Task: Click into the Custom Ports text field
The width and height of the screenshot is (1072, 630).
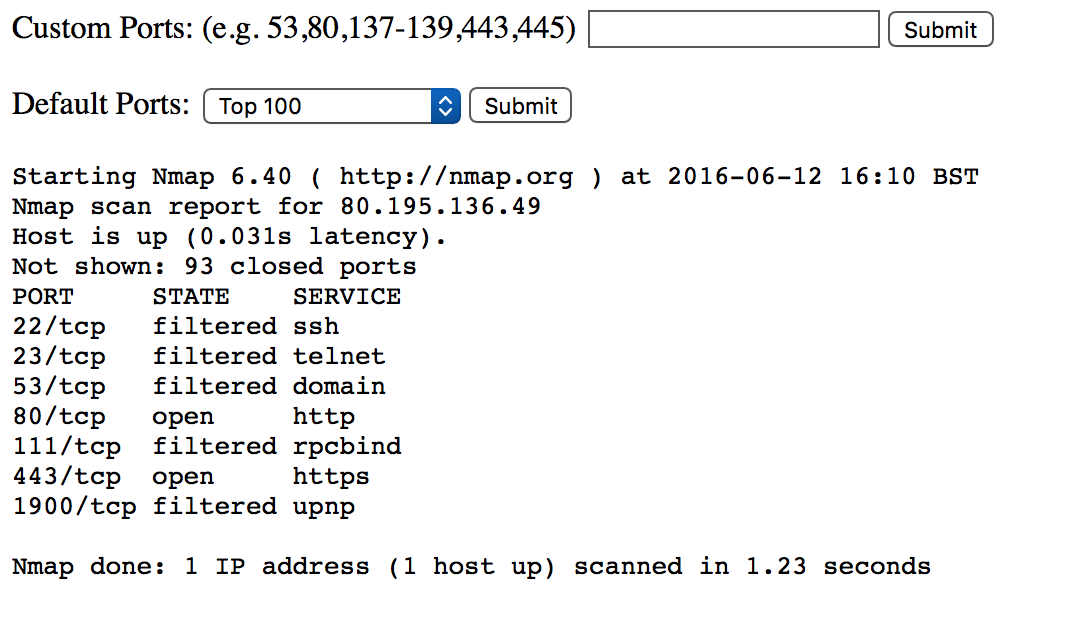Action: [x=734, y=29]
